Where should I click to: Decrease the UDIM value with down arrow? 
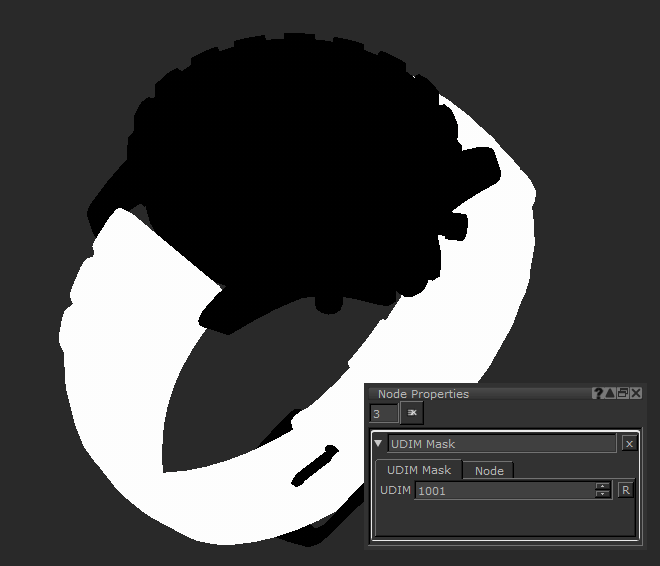602,494
